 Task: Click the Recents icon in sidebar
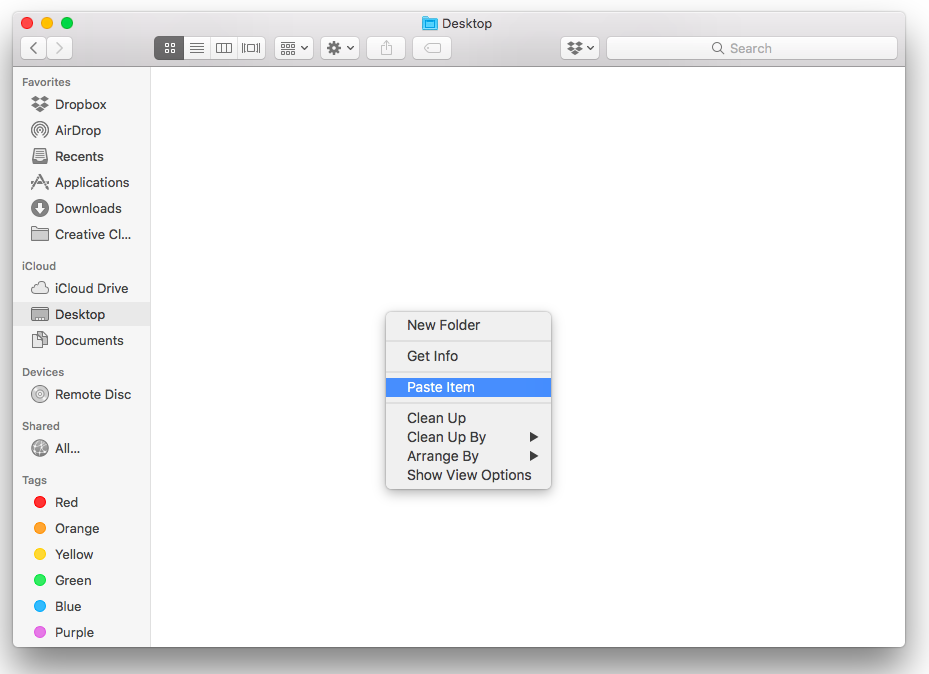(x=40, y=156)
